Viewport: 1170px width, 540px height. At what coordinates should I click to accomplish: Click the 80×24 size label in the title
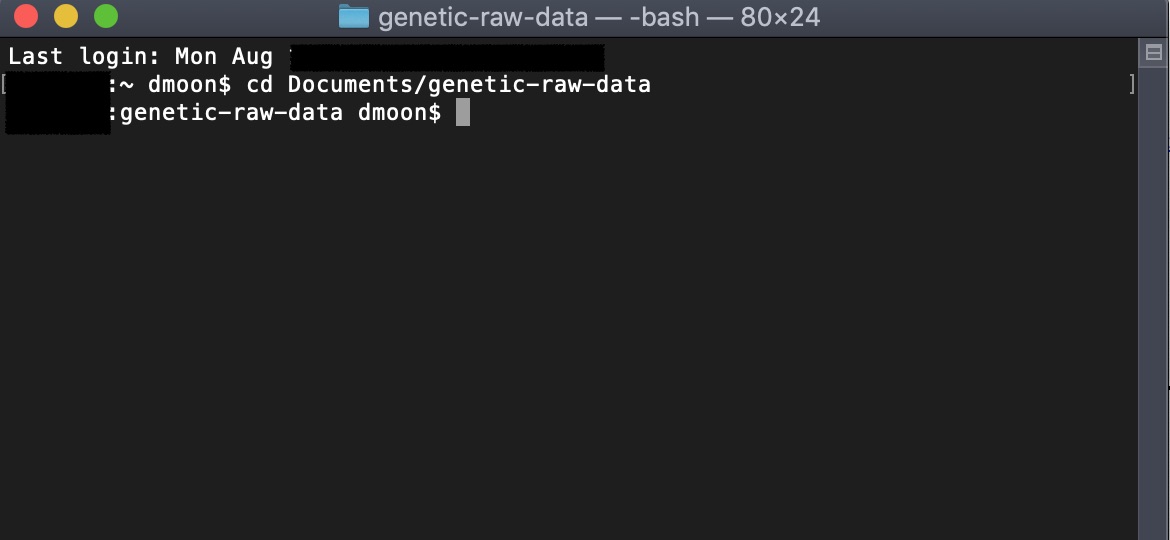point(780,16)
